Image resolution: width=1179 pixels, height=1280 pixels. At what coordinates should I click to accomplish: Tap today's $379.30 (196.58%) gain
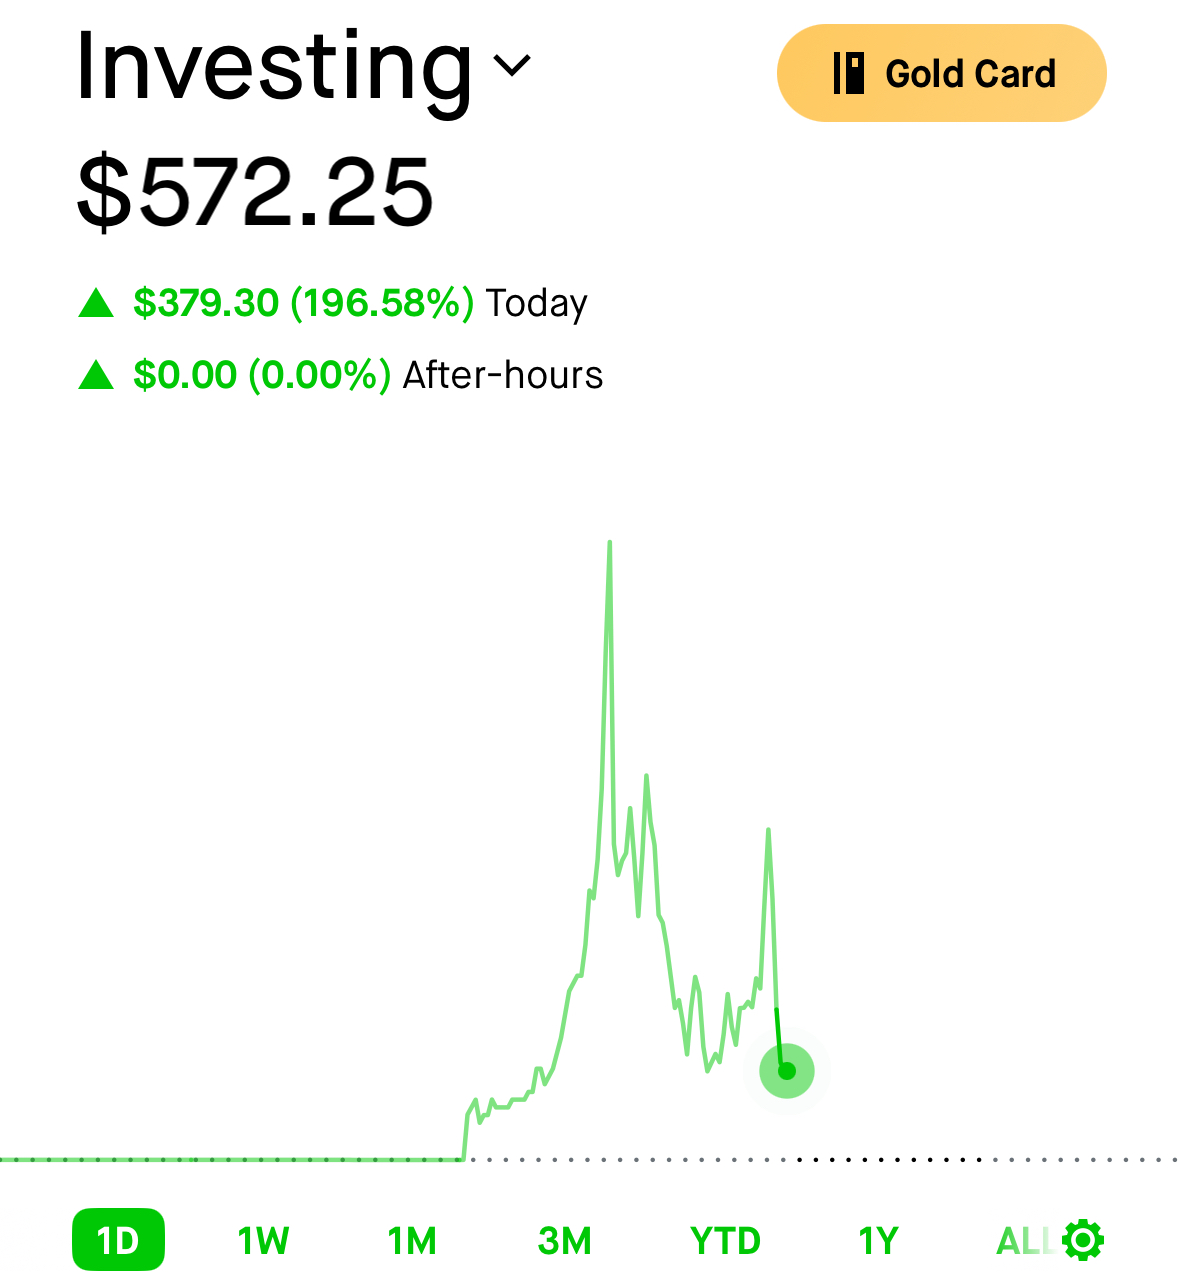[x=303, y=302]
